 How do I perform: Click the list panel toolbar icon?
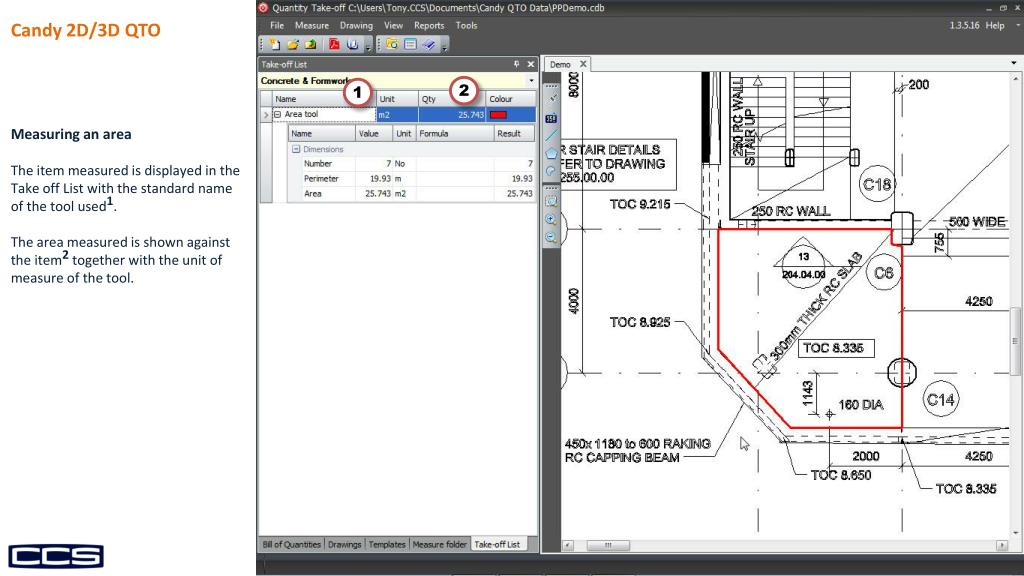(x=410, y=44)
